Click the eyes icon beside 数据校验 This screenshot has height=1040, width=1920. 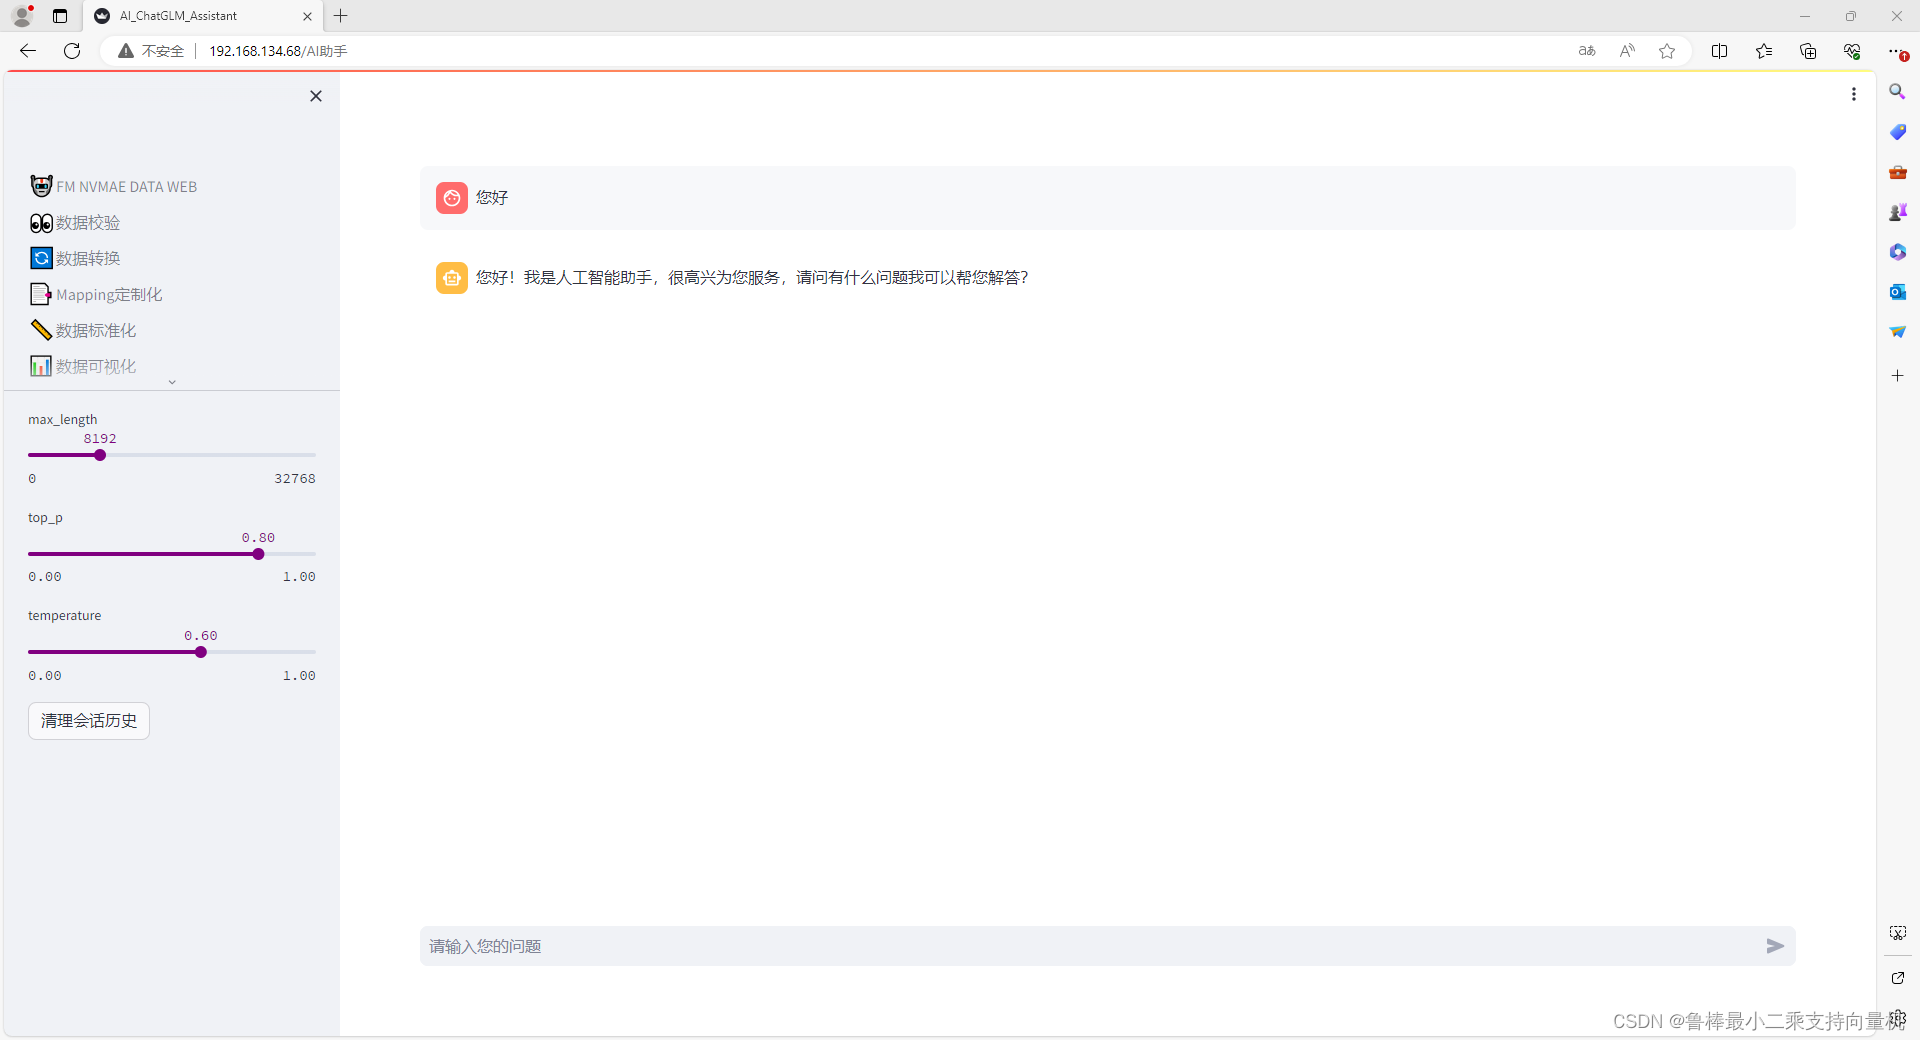click(41, 222)
